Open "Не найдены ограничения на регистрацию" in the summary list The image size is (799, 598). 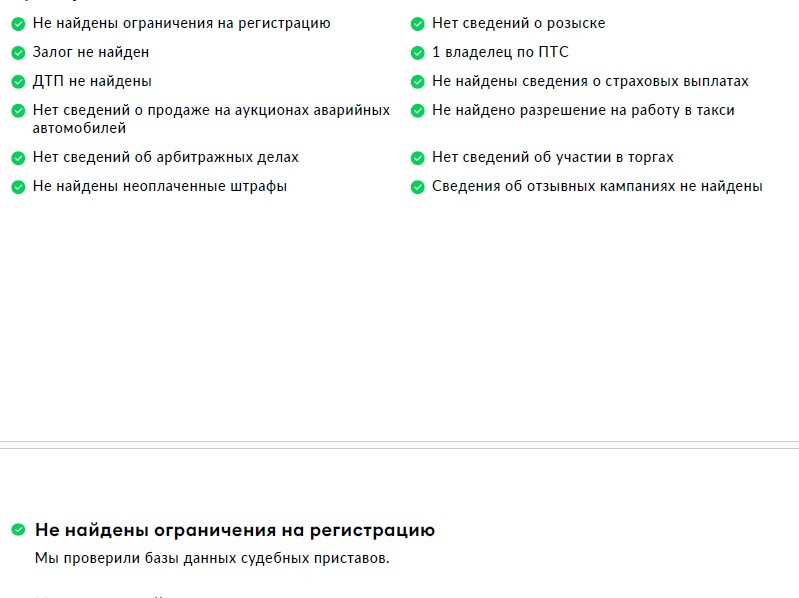tap(181, 23)
